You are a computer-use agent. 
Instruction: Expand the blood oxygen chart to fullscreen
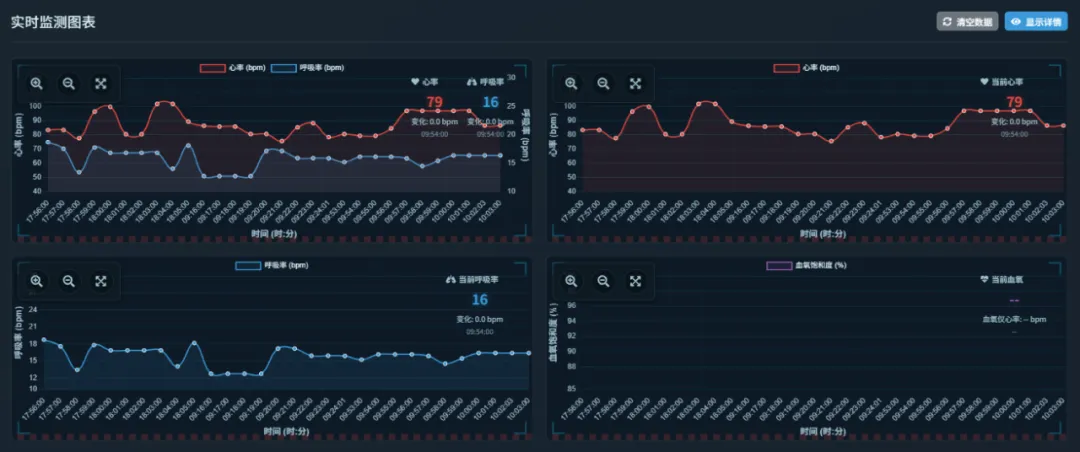[635, 282]
